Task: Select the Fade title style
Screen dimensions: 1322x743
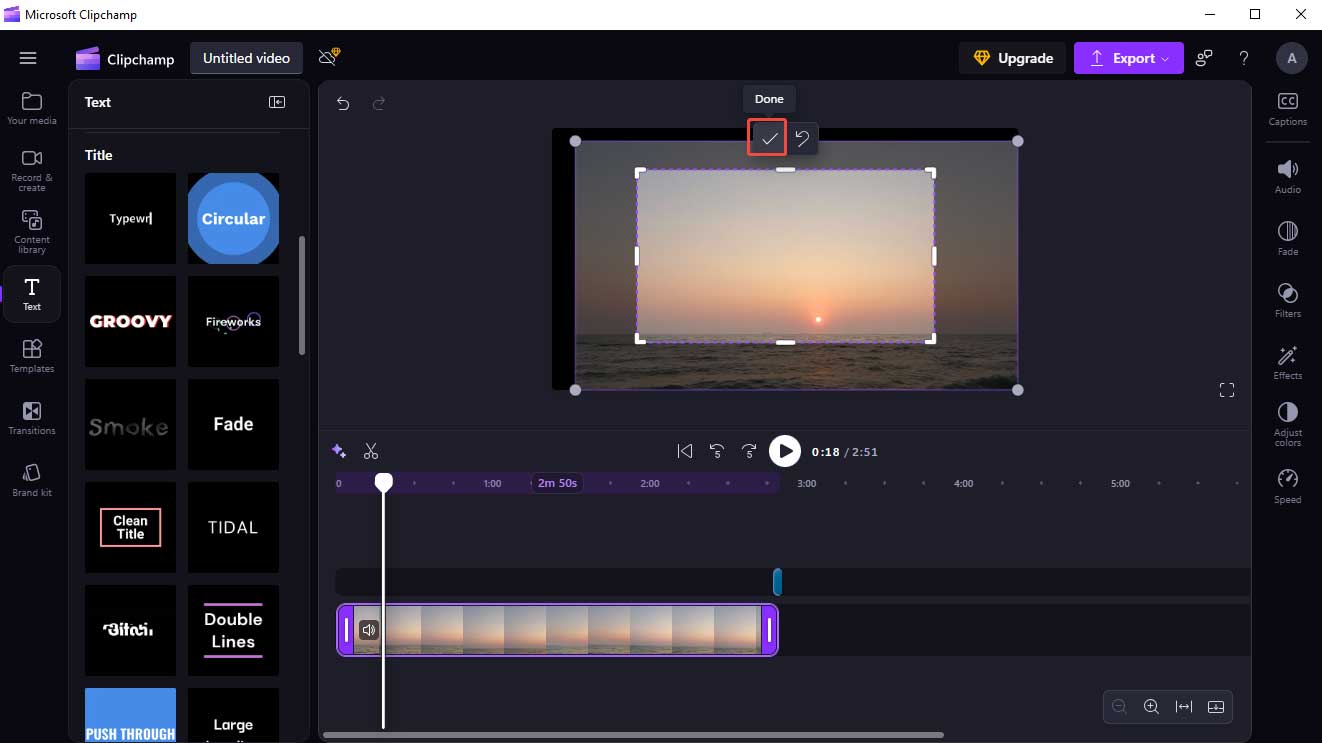Action: [x=233, y=424]
